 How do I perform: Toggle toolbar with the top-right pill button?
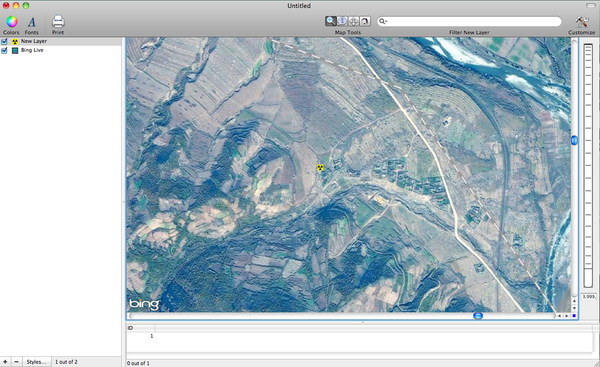pos(591,5)
